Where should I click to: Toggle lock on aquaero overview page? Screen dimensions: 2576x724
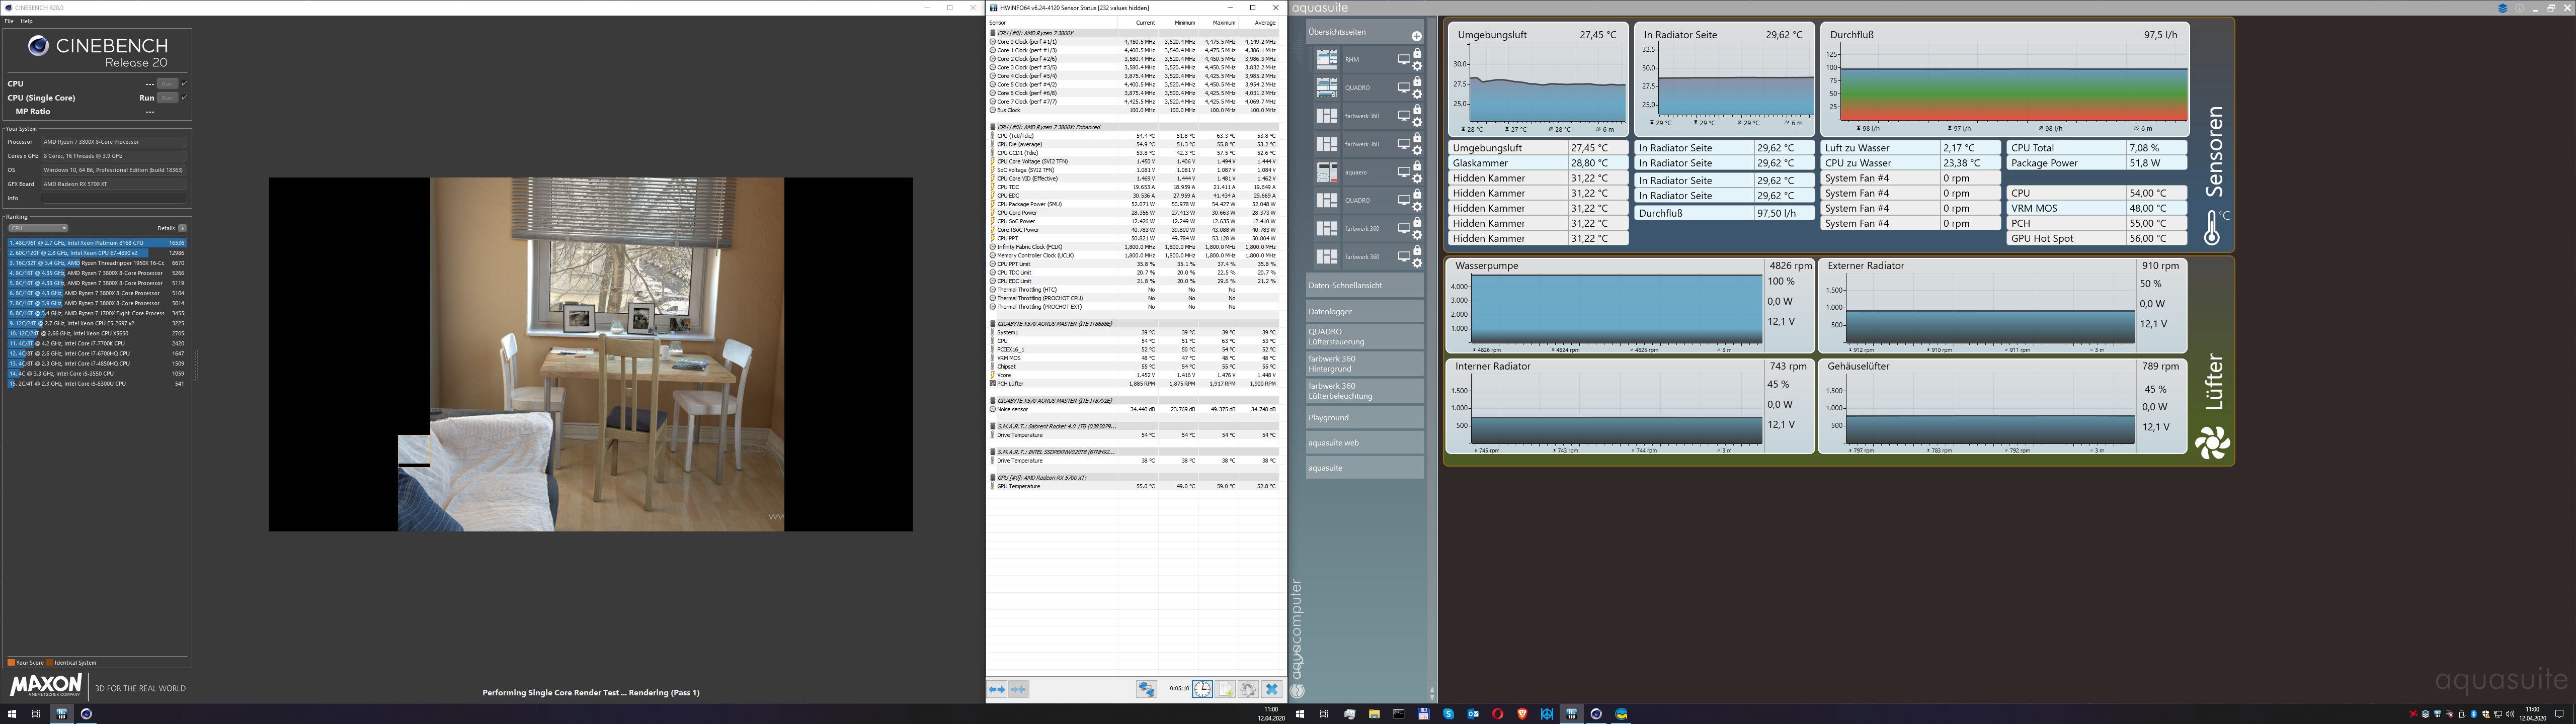click(1417, 166)
